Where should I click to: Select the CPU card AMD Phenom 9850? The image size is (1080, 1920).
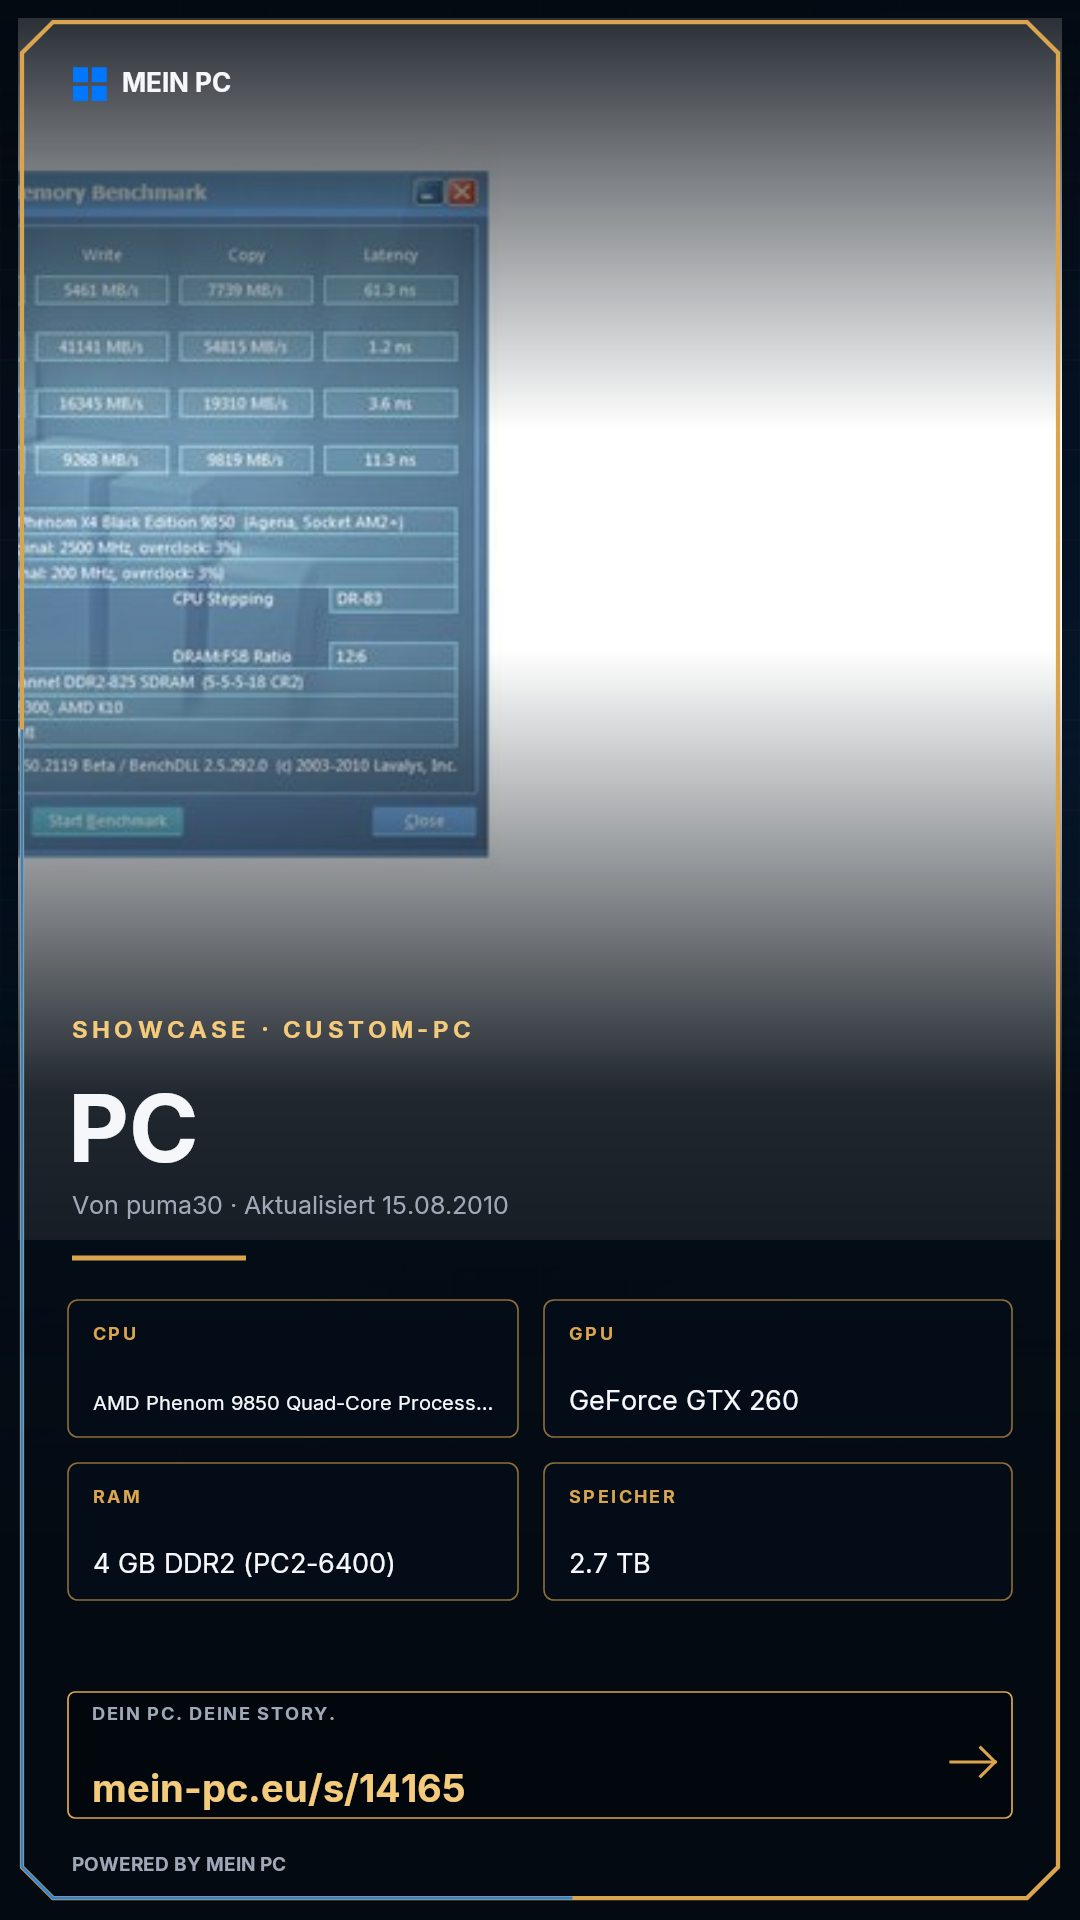293,1369
